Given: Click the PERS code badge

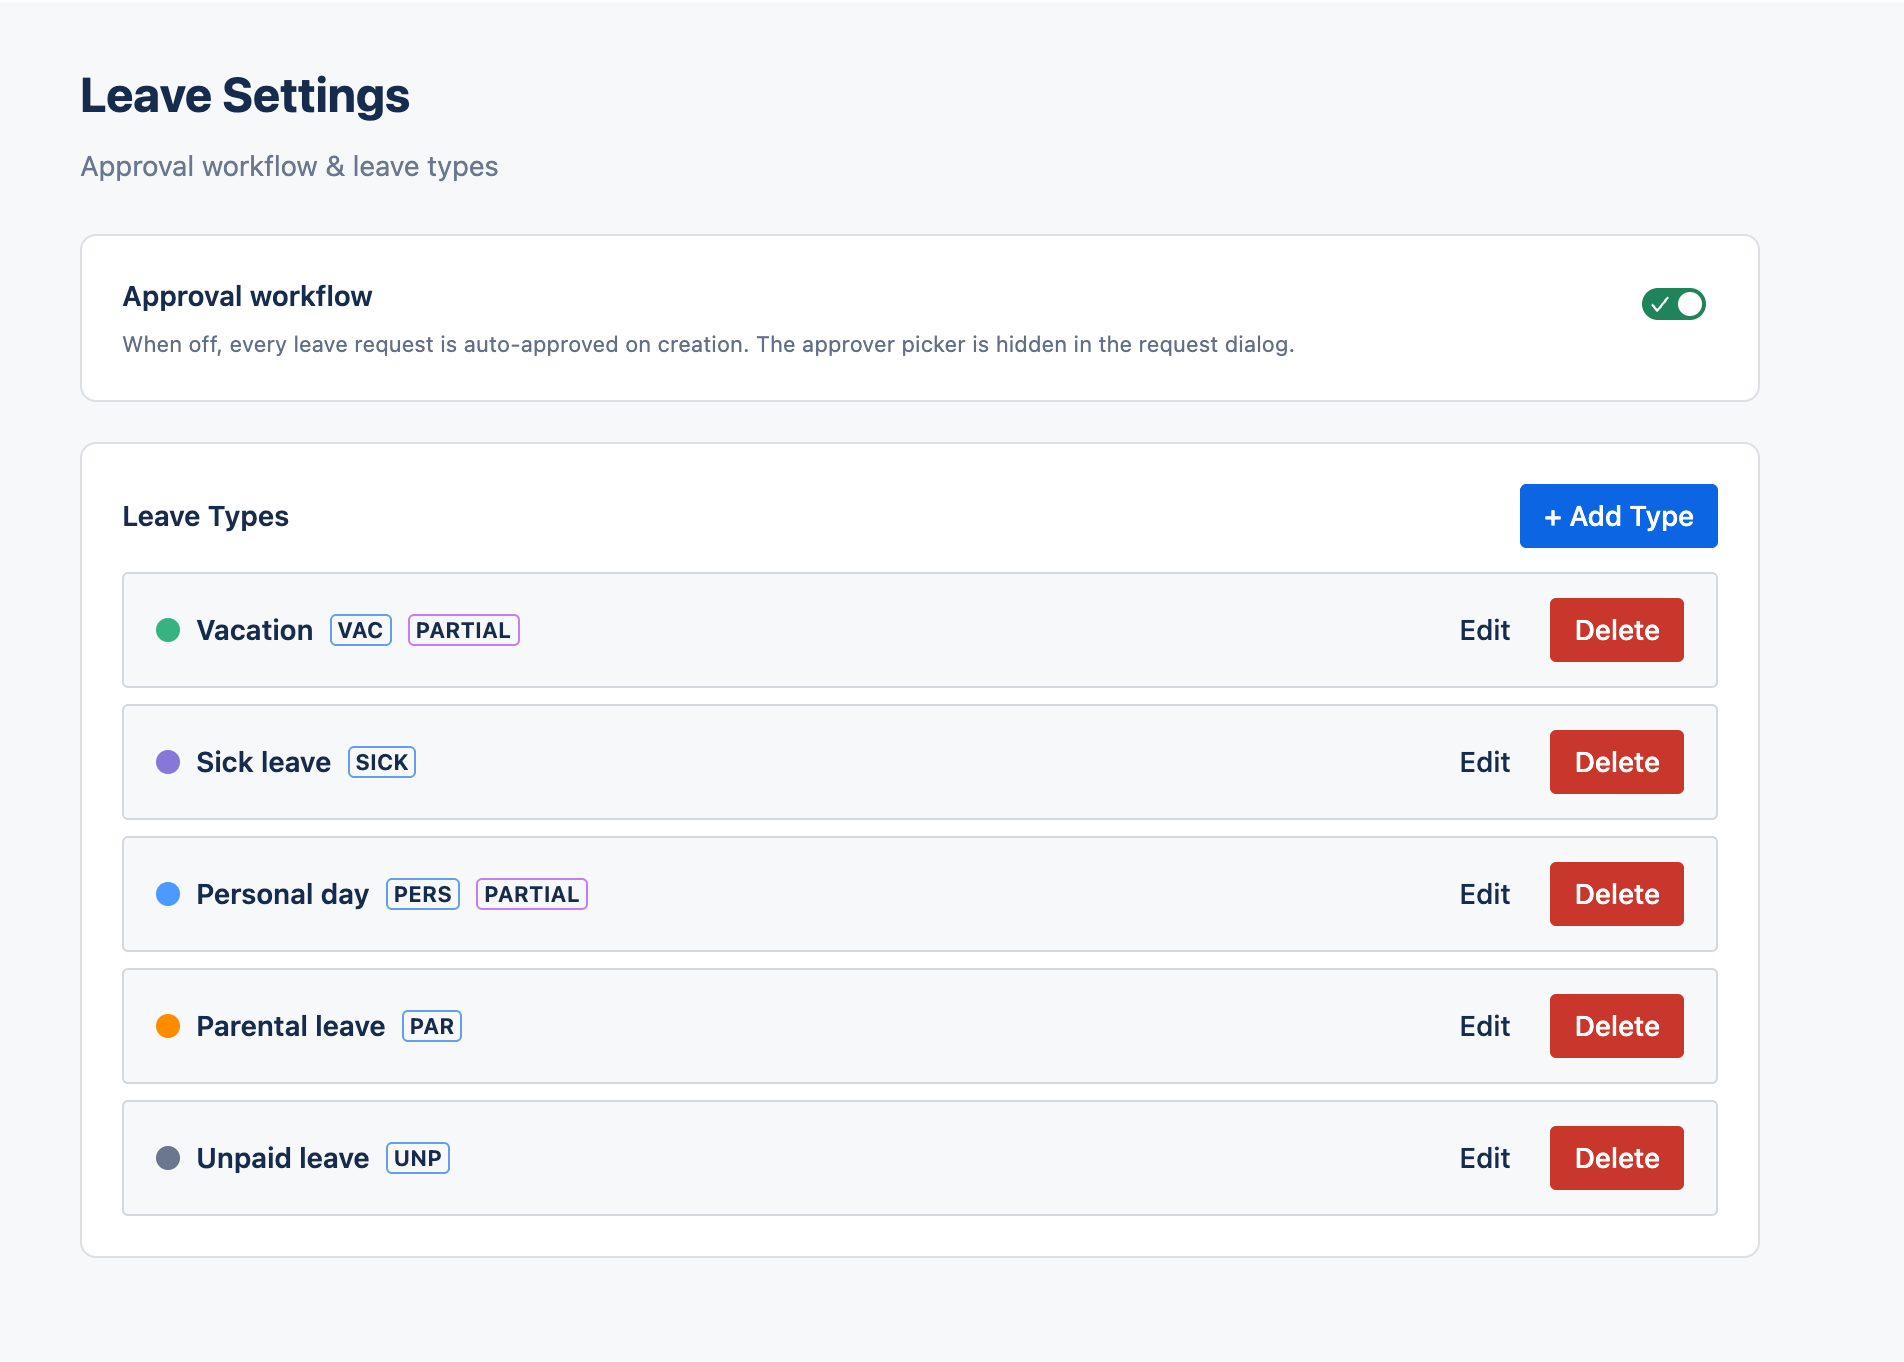Looking at the screenshot, I should pos(422,894).
